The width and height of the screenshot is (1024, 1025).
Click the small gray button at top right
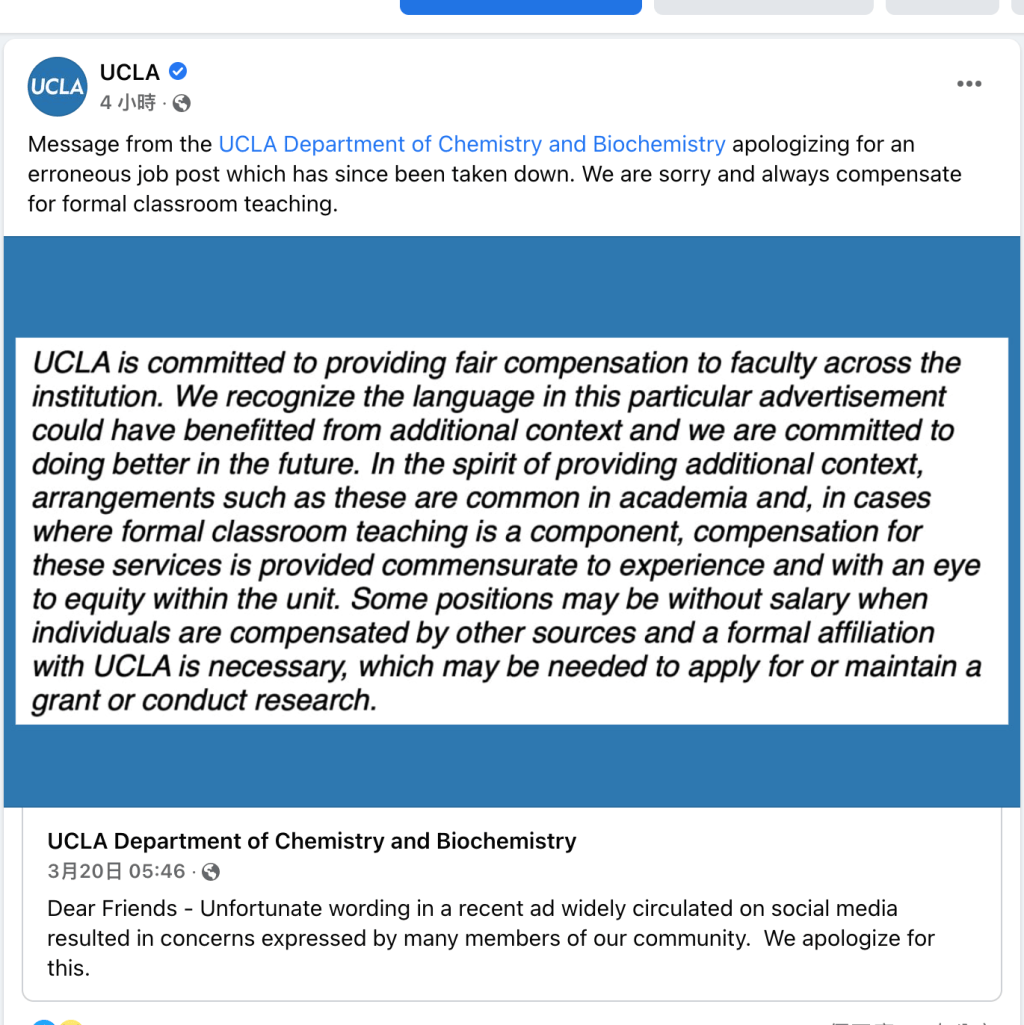(x=942, y=7)
